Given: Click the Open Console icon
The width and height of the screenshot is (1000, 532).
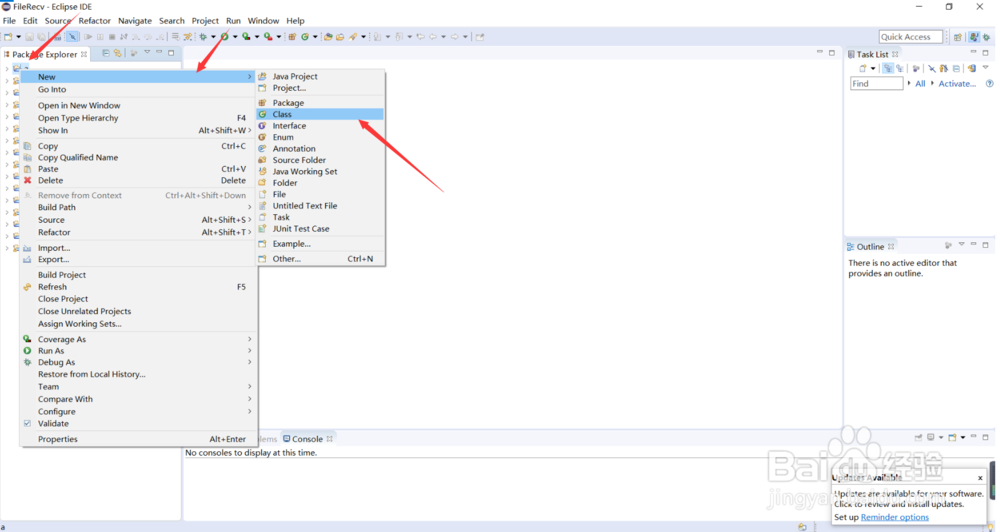Looking at the screenshot, I should tap(952, 438).
